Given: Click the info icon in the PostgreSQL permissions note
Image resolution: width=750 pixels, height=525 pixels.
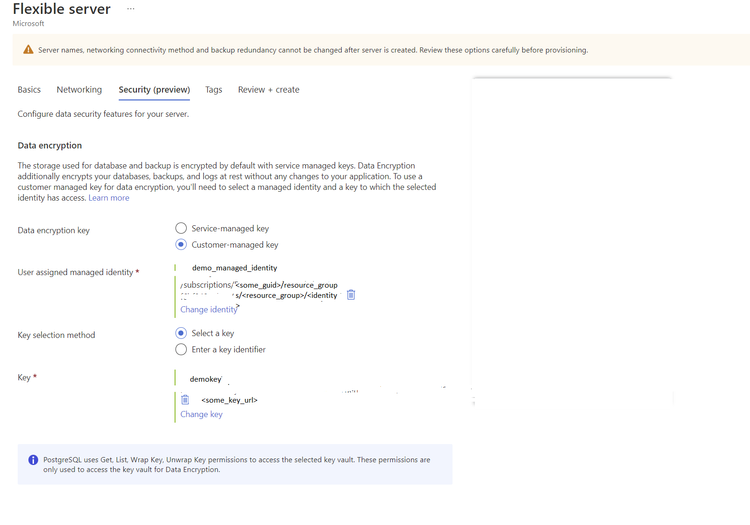Looking at the screenshot, I should [33, 460].
